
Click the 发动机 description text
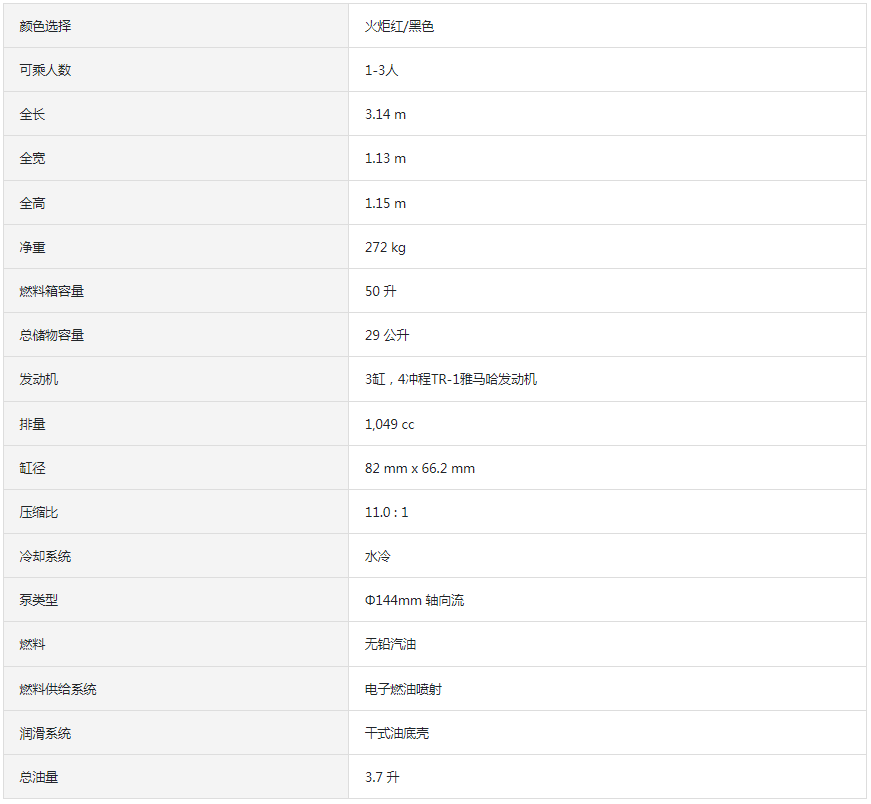[x=450, y=379]
